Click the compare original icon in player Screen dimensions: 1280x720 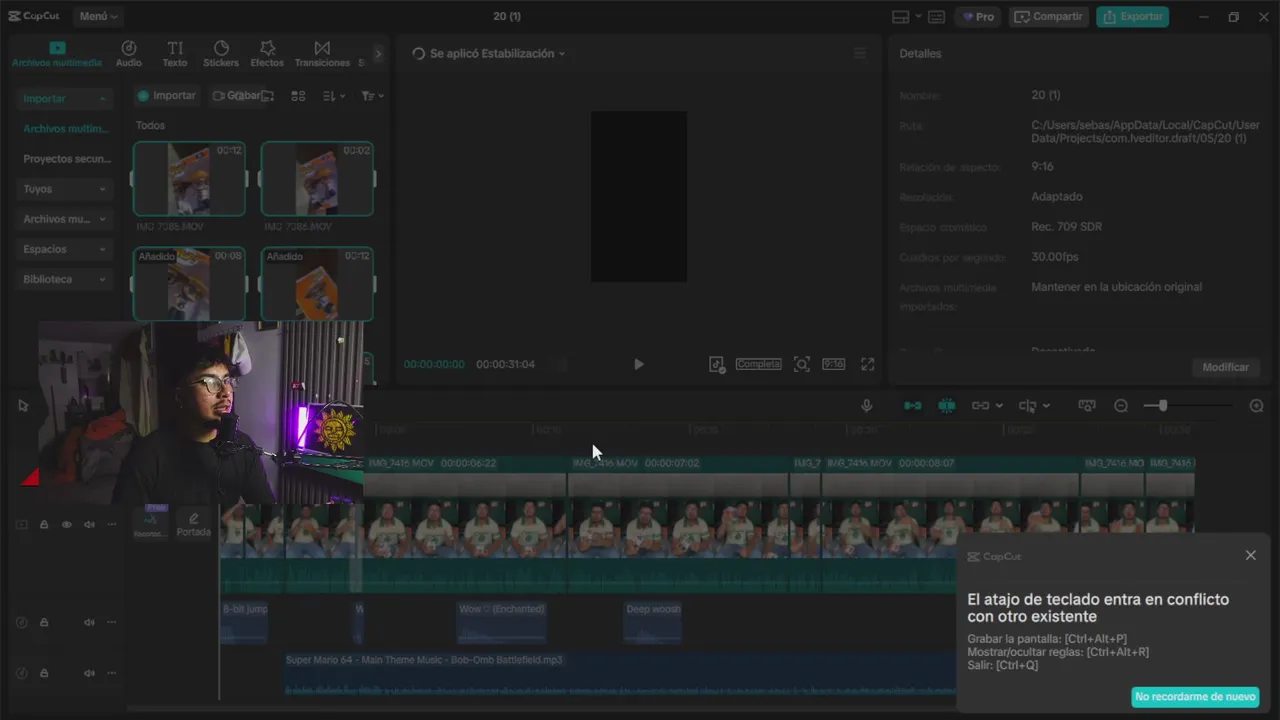pyautogui.click(x=717, y=364)
